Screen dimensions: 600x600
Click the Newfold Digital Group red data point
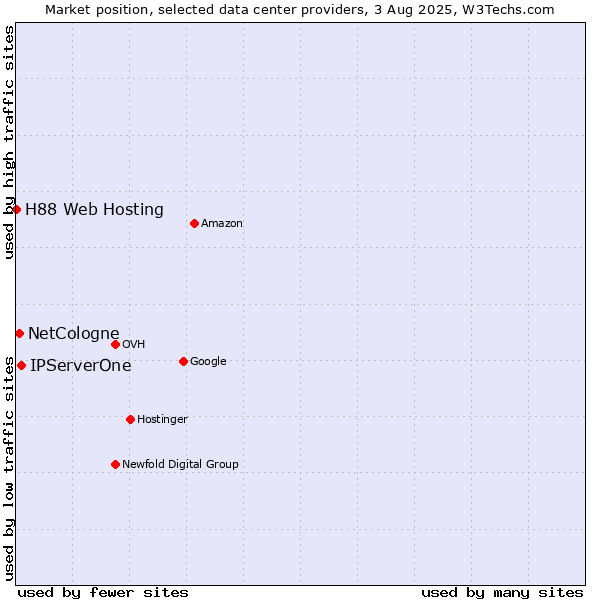[x=116, y=465]
